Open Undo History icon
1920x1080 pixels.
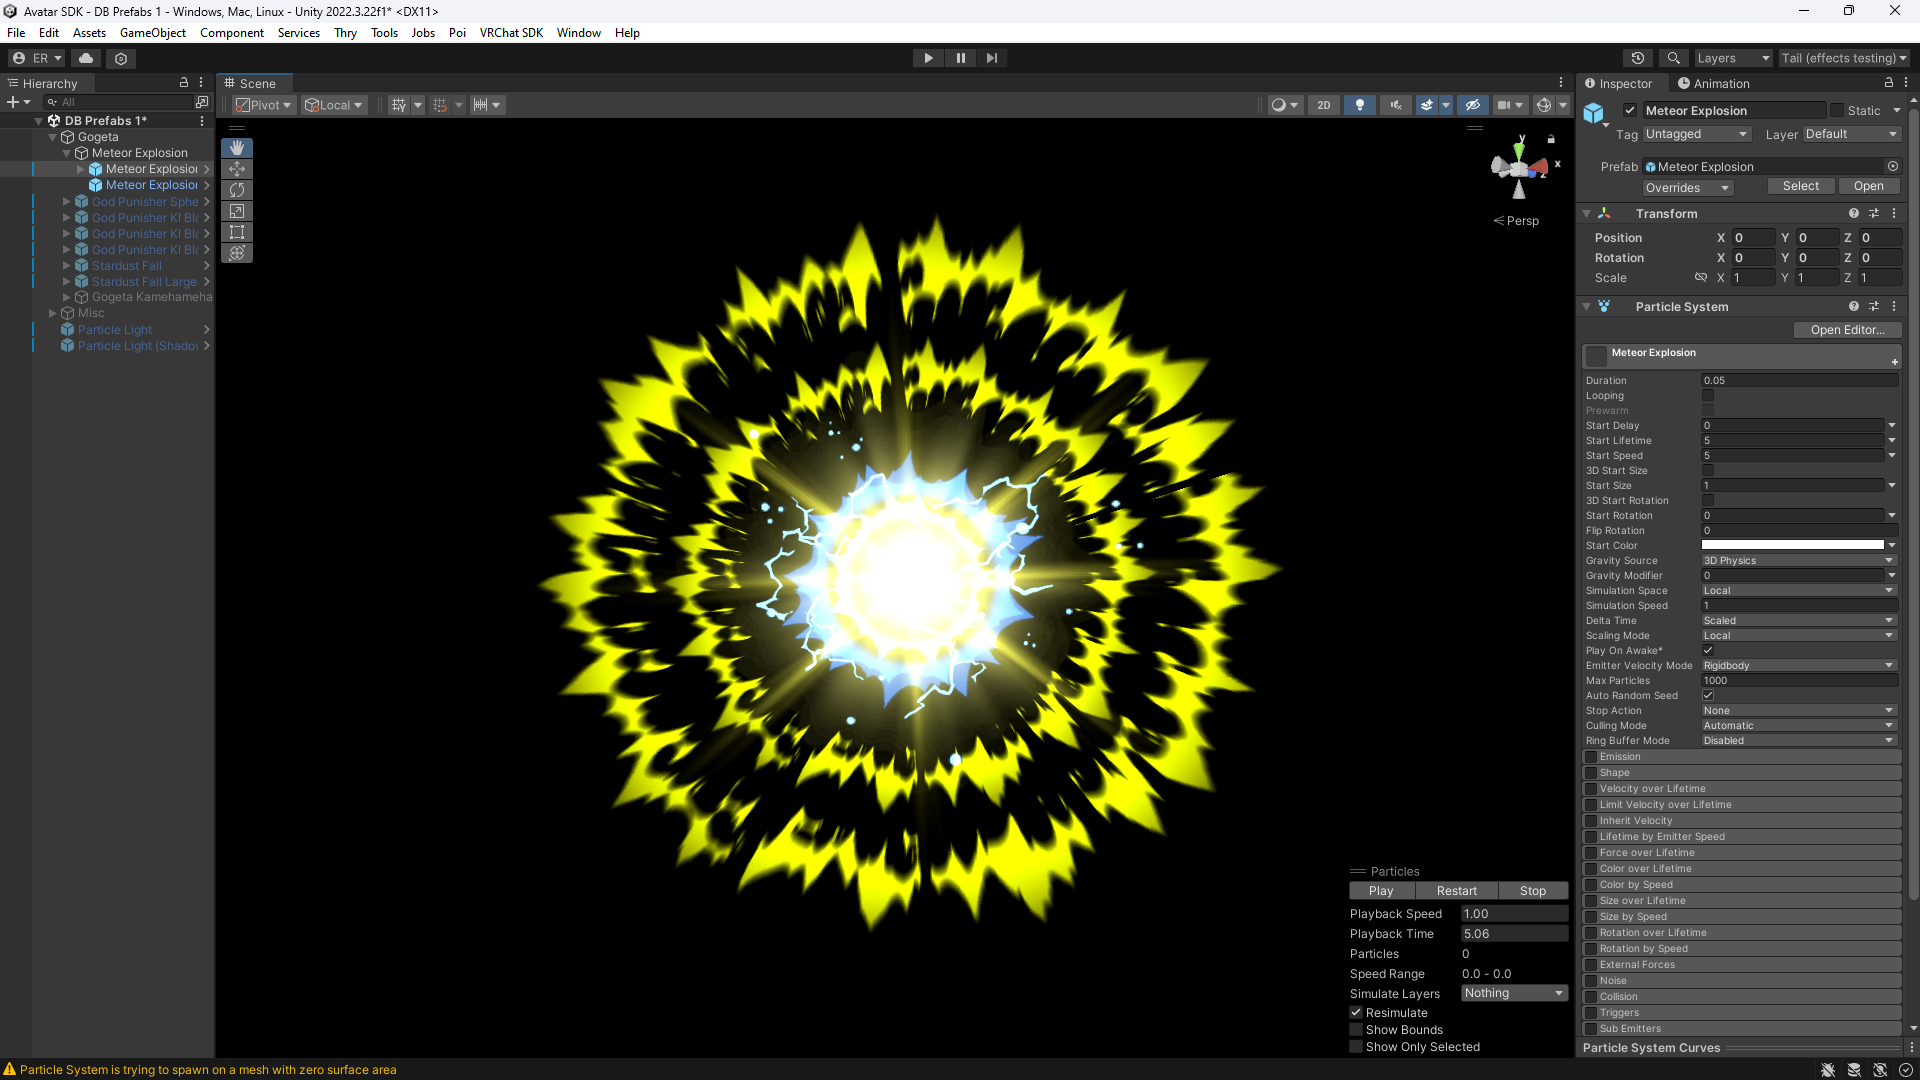pos(1637,58)
